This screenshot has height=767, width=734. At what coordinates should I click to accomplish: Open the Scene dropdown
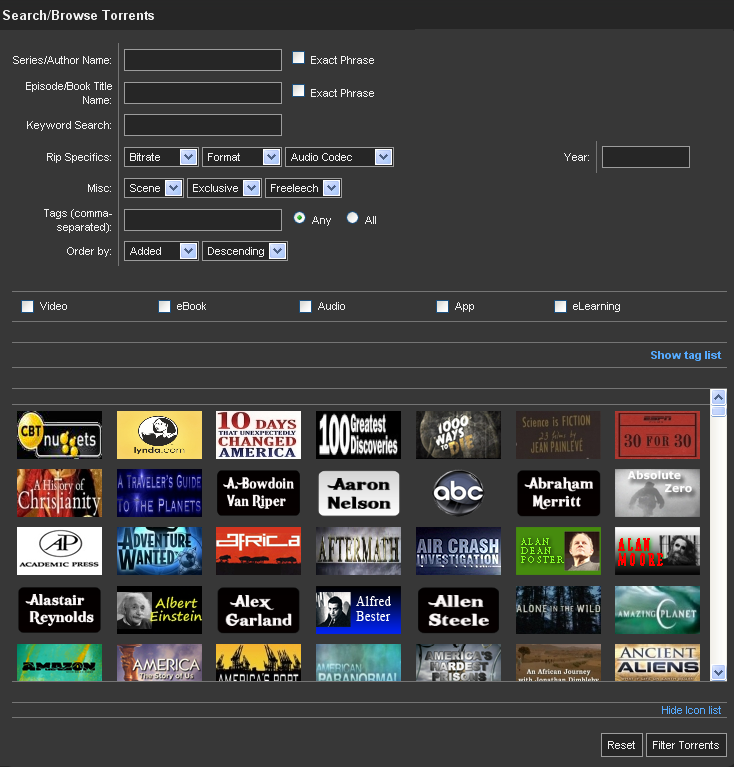pos(154,188)
